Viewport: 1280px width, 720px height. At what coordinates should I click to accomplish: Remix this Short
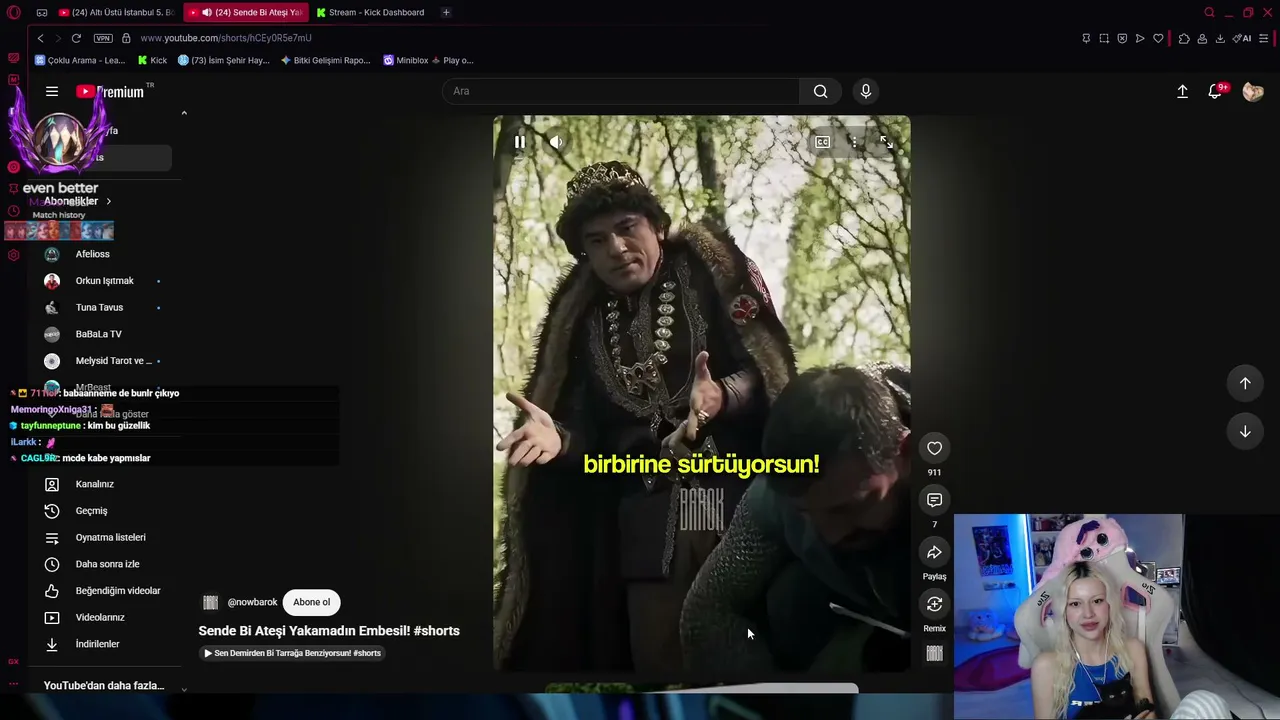(934, 604)
